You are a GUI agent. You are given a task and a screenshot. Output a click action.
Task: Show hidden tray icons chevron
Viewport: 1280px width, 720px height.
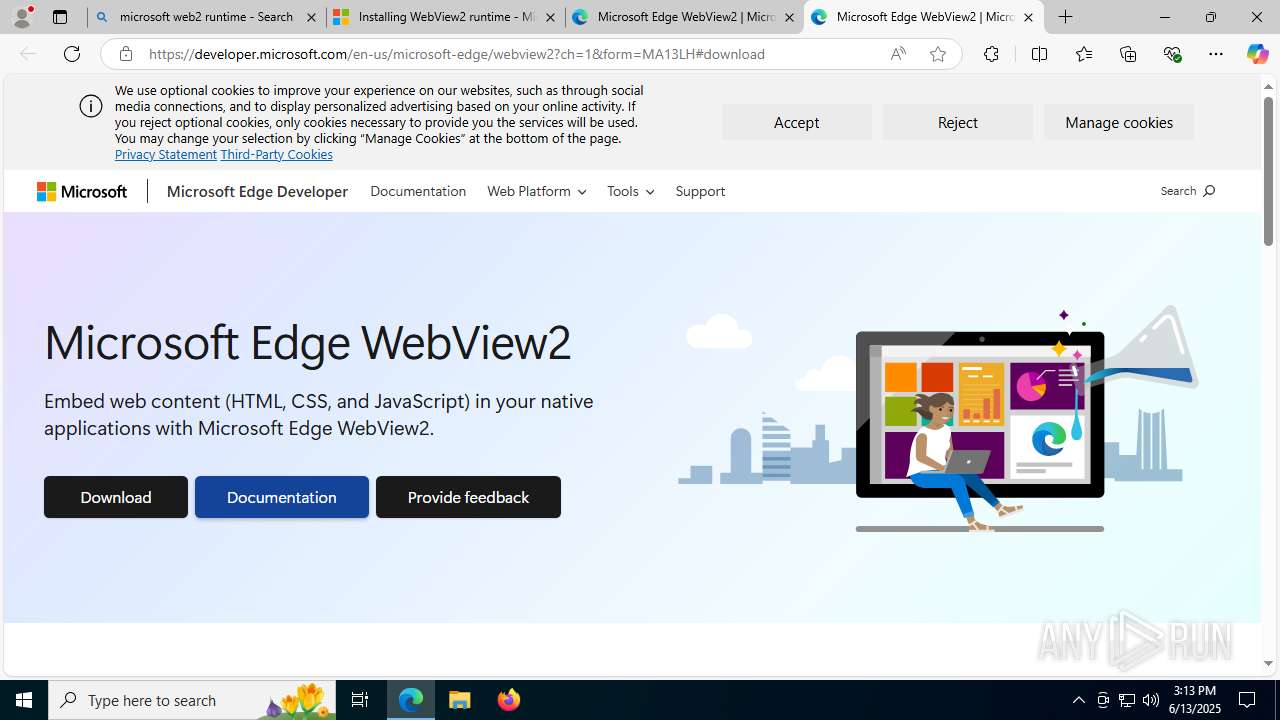[1079, 700]
